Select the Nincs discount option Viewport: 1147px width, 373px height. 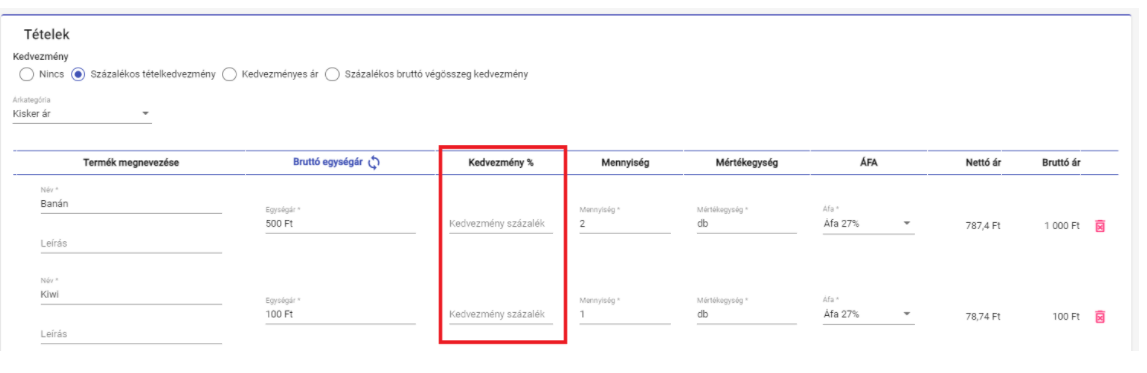point(26,74)
